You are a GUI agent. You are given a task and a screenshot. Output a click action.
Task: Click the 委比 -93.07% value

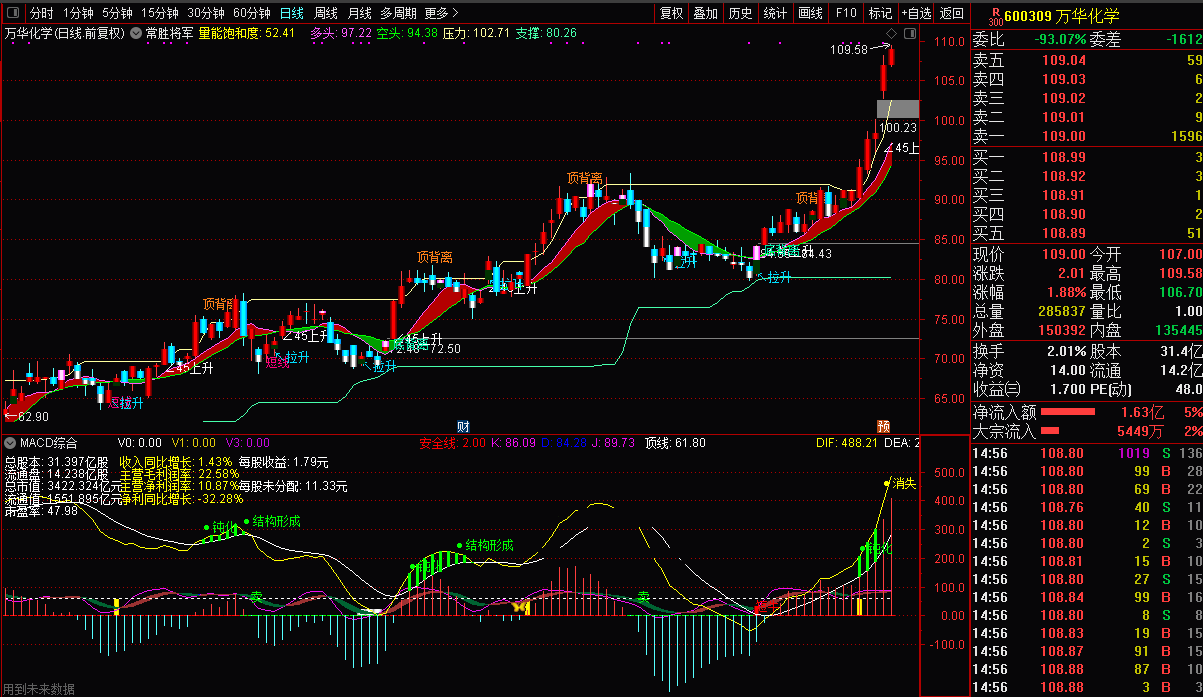click(1059, 40)
